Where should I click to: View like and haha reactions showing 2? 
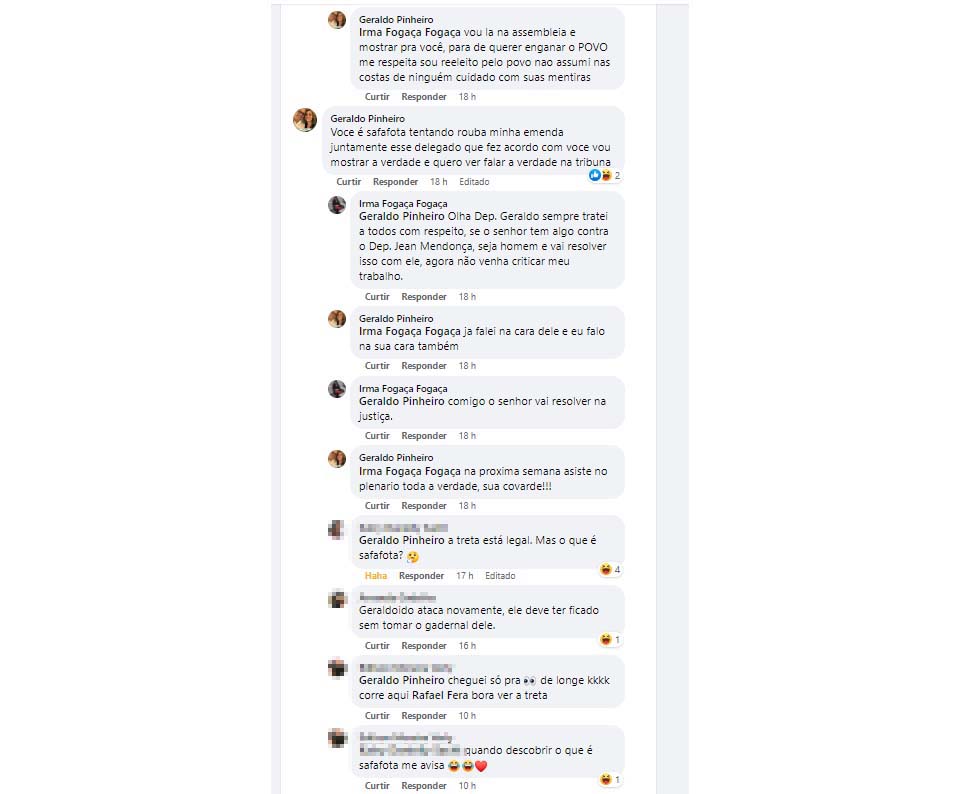tap(605, 176)
